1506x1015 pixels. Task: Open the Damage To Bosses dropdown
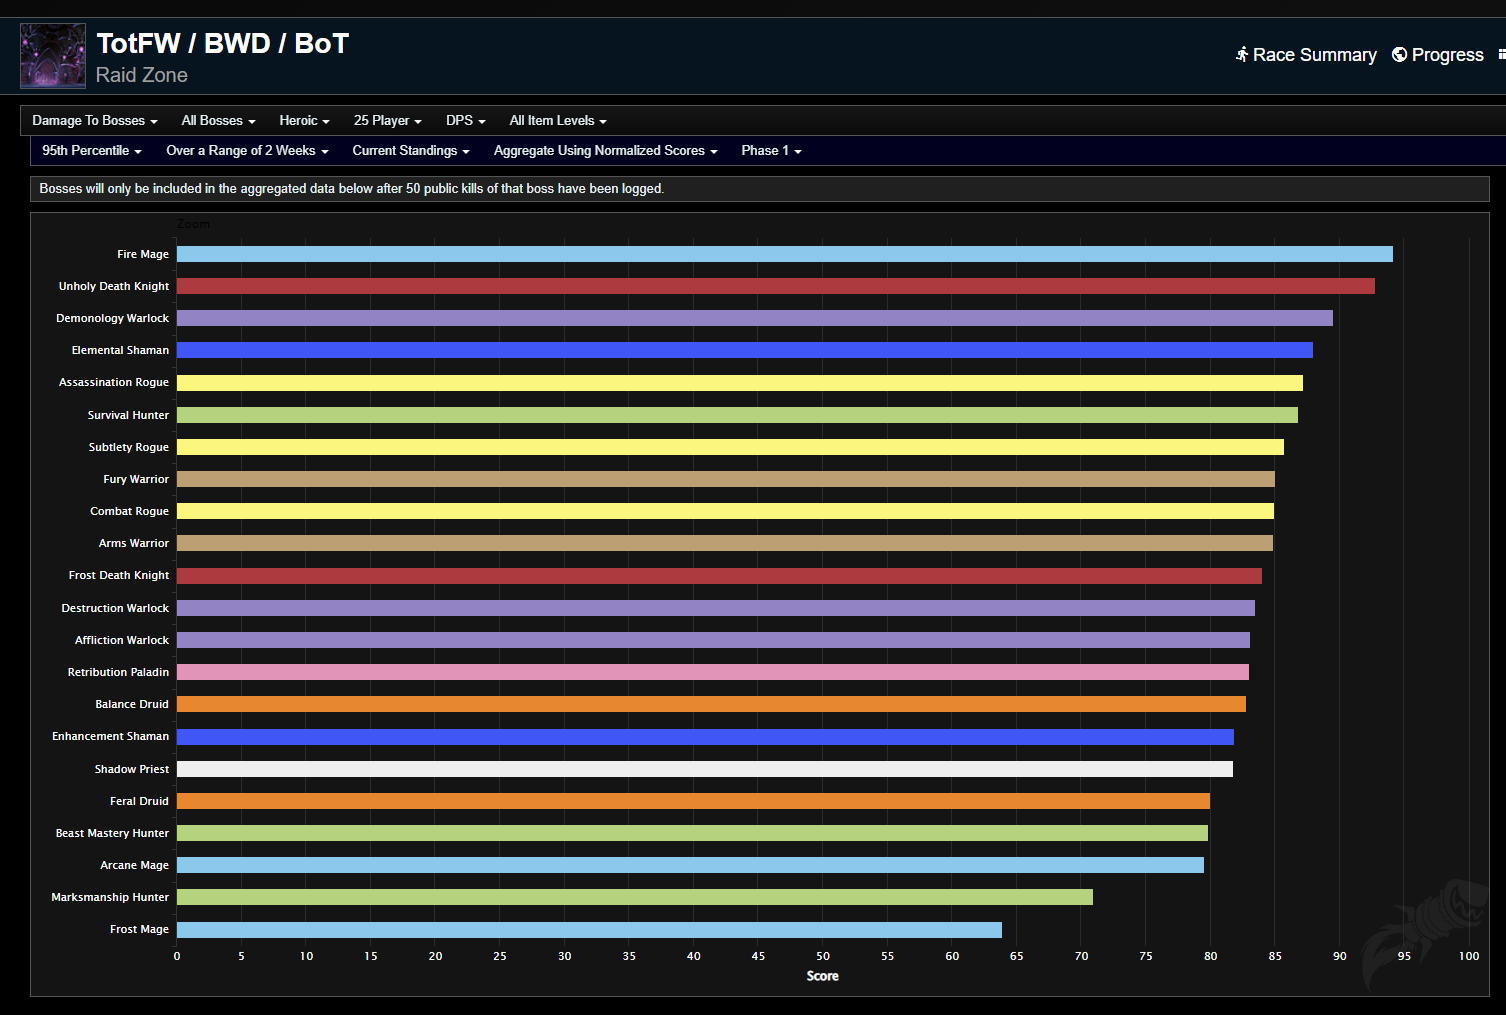pos(95,121)
